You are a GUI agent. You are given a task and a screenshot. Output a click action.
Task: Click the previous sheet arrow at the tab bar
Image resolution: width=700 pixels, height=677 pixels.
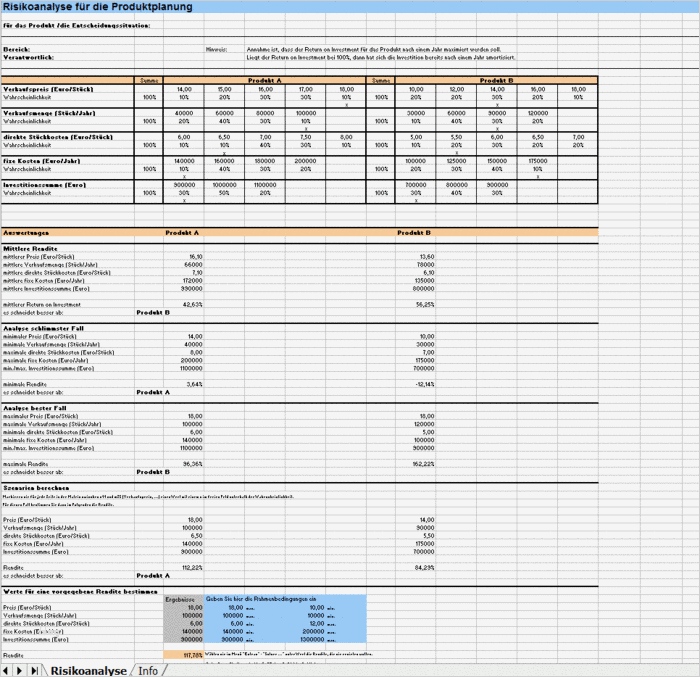[x=6, y=670]
